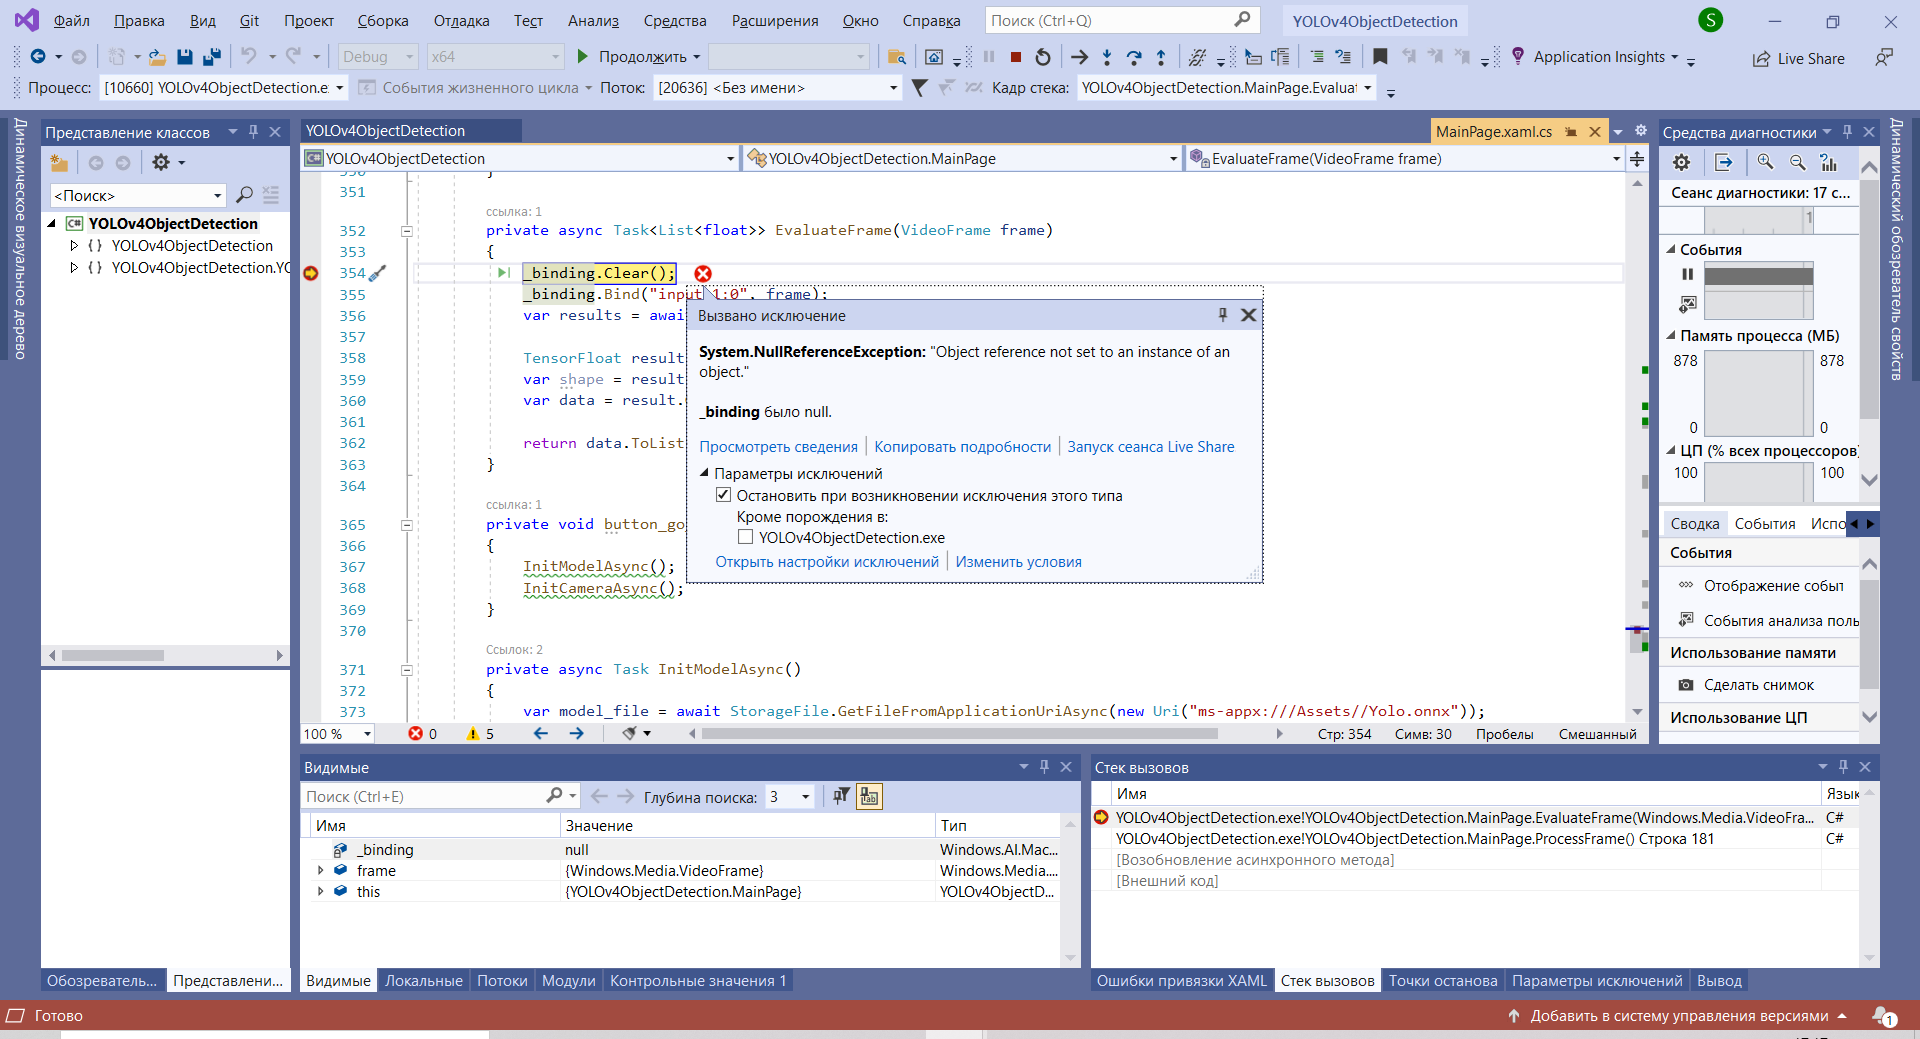This screenshot has height=1039, width=1920.
Task: Click the notifications icon in status bar
Action: (1884, 1016)
